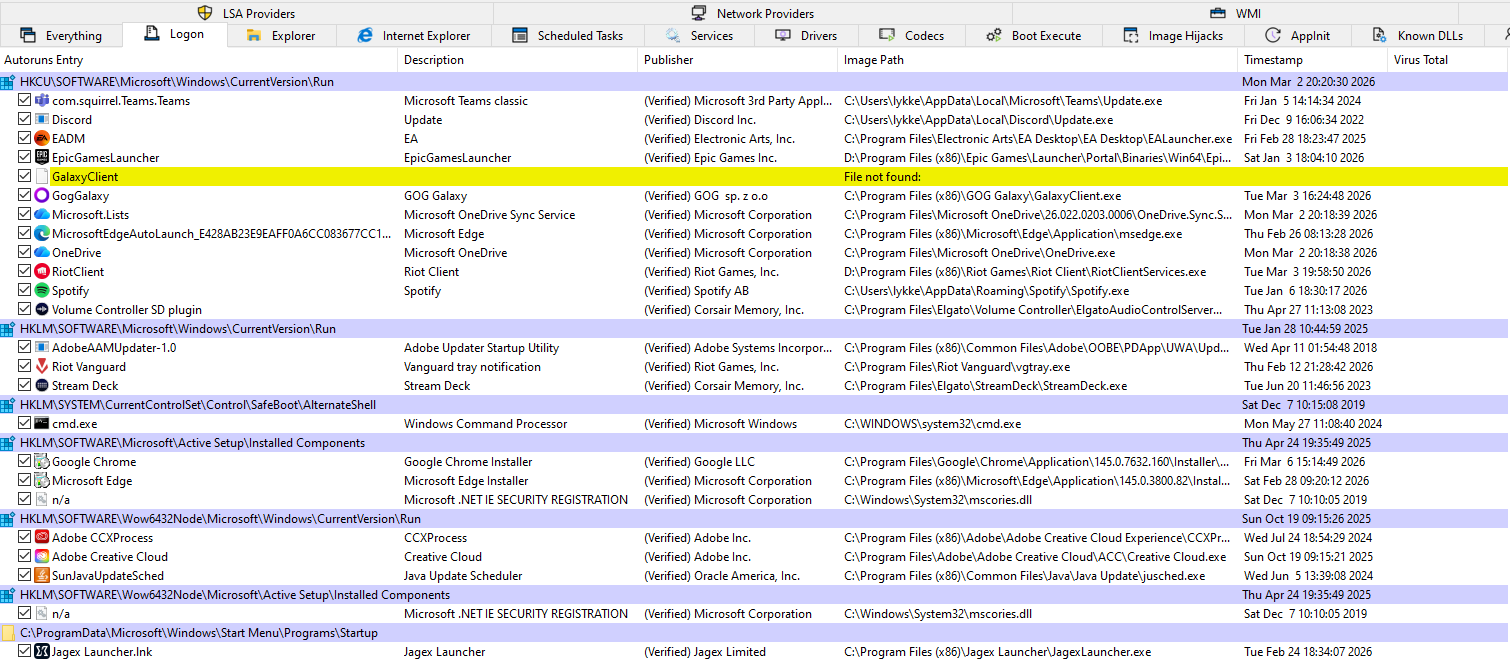The image size is (1510, 668).
Task: Open the Internet Explorer tab
Action: click(x=414, y=36)
